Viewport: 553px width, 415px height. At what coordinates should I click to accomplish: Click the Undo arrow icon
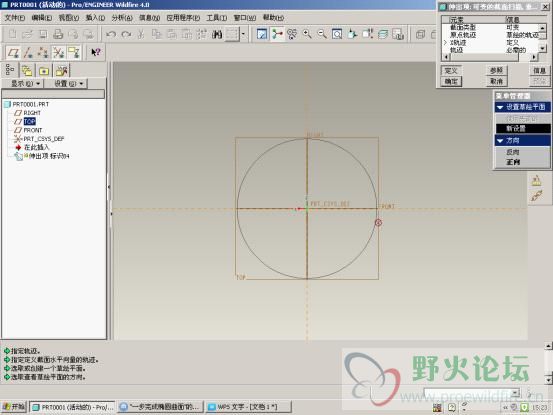coord(111,34)
